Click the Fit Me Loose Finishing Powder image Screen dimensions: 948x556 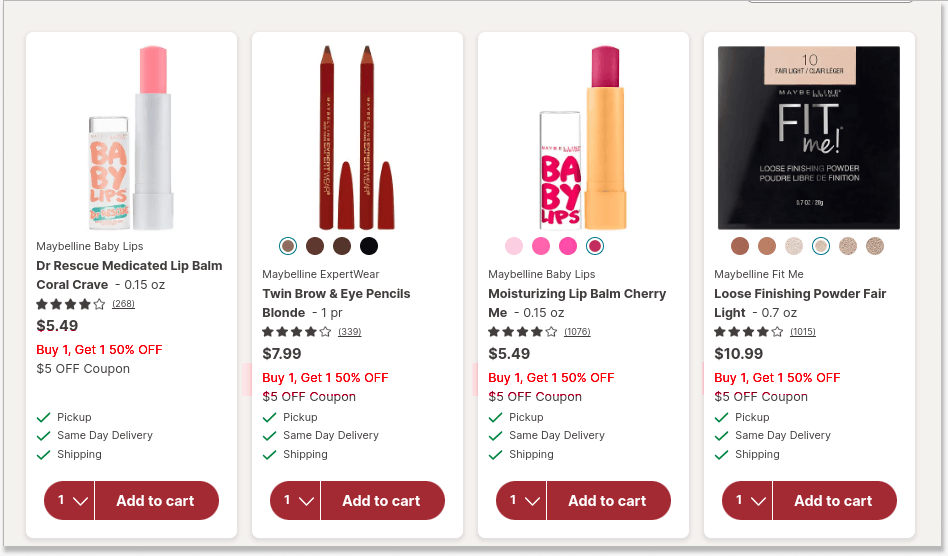[x=809, y=138]
